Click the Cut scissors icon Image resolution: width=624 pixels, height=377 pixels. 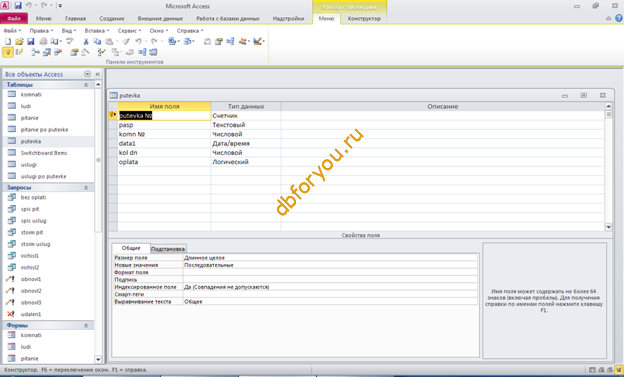pos(86,41)
